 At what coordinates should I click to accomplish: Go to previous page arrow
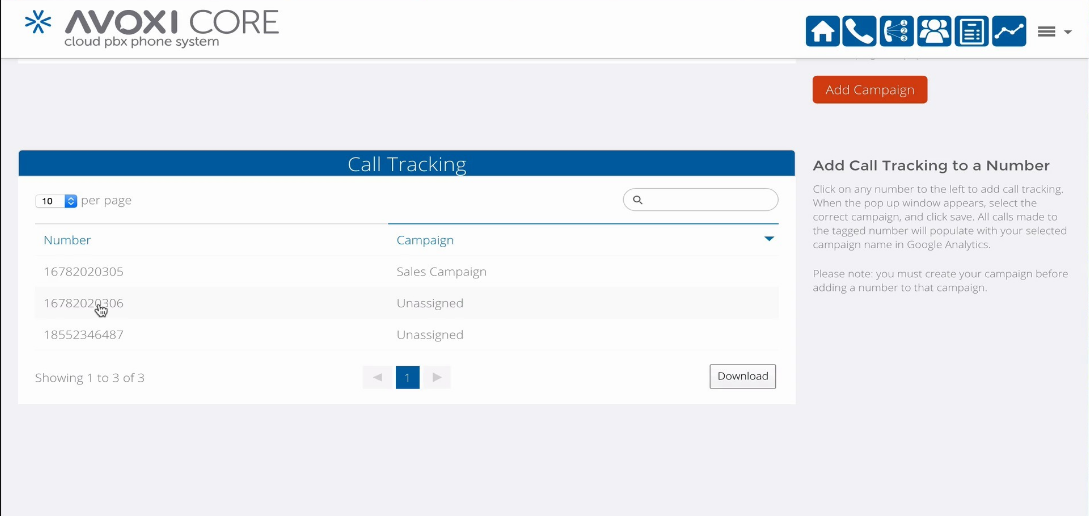click(x=377, y=377)
